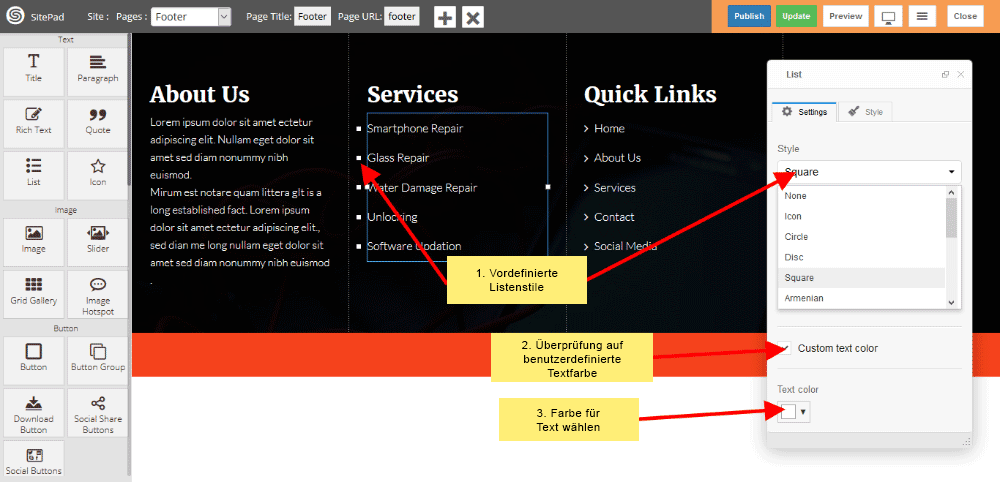Insert the Icon widget
The image size is (1000, 482).
tap(98, 175)
